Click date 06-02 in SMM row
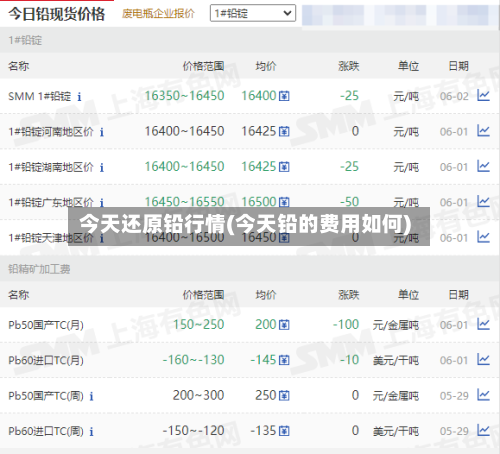 (x=454, y=96)
